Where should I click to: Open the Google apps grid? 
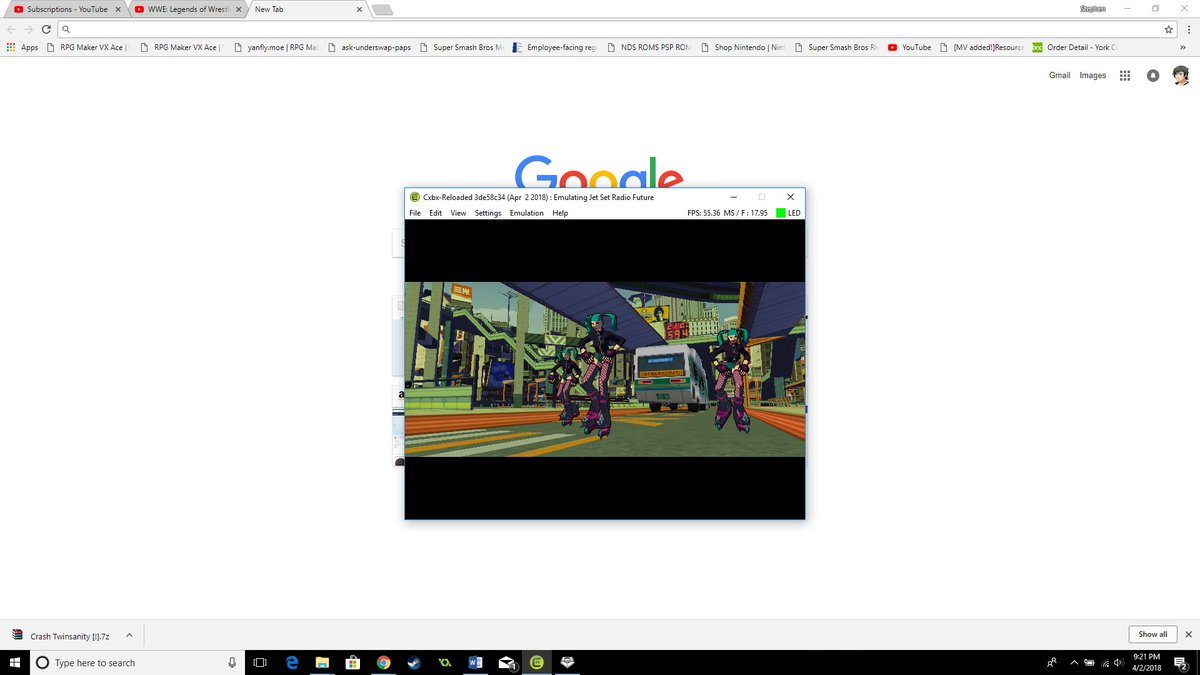coord(1125,76)
